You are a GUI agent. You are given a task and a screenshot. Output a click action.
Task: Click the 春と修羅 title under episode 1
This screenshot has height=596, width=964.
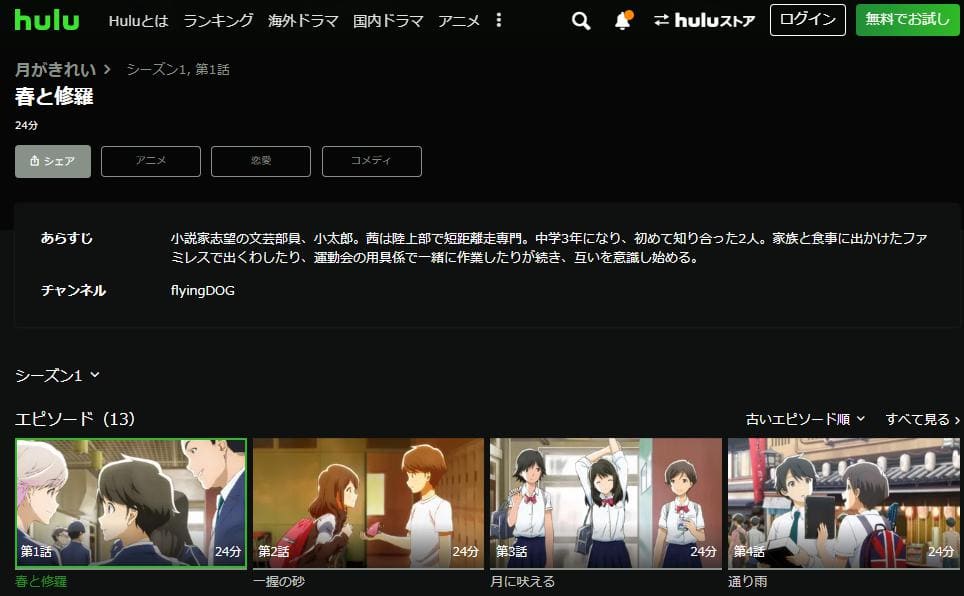tap(41, 581)
